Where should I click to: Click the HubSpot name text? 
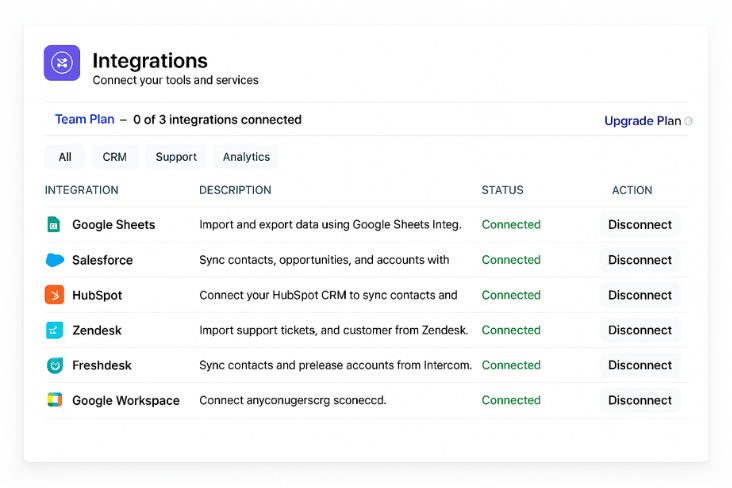coord(97,295)
